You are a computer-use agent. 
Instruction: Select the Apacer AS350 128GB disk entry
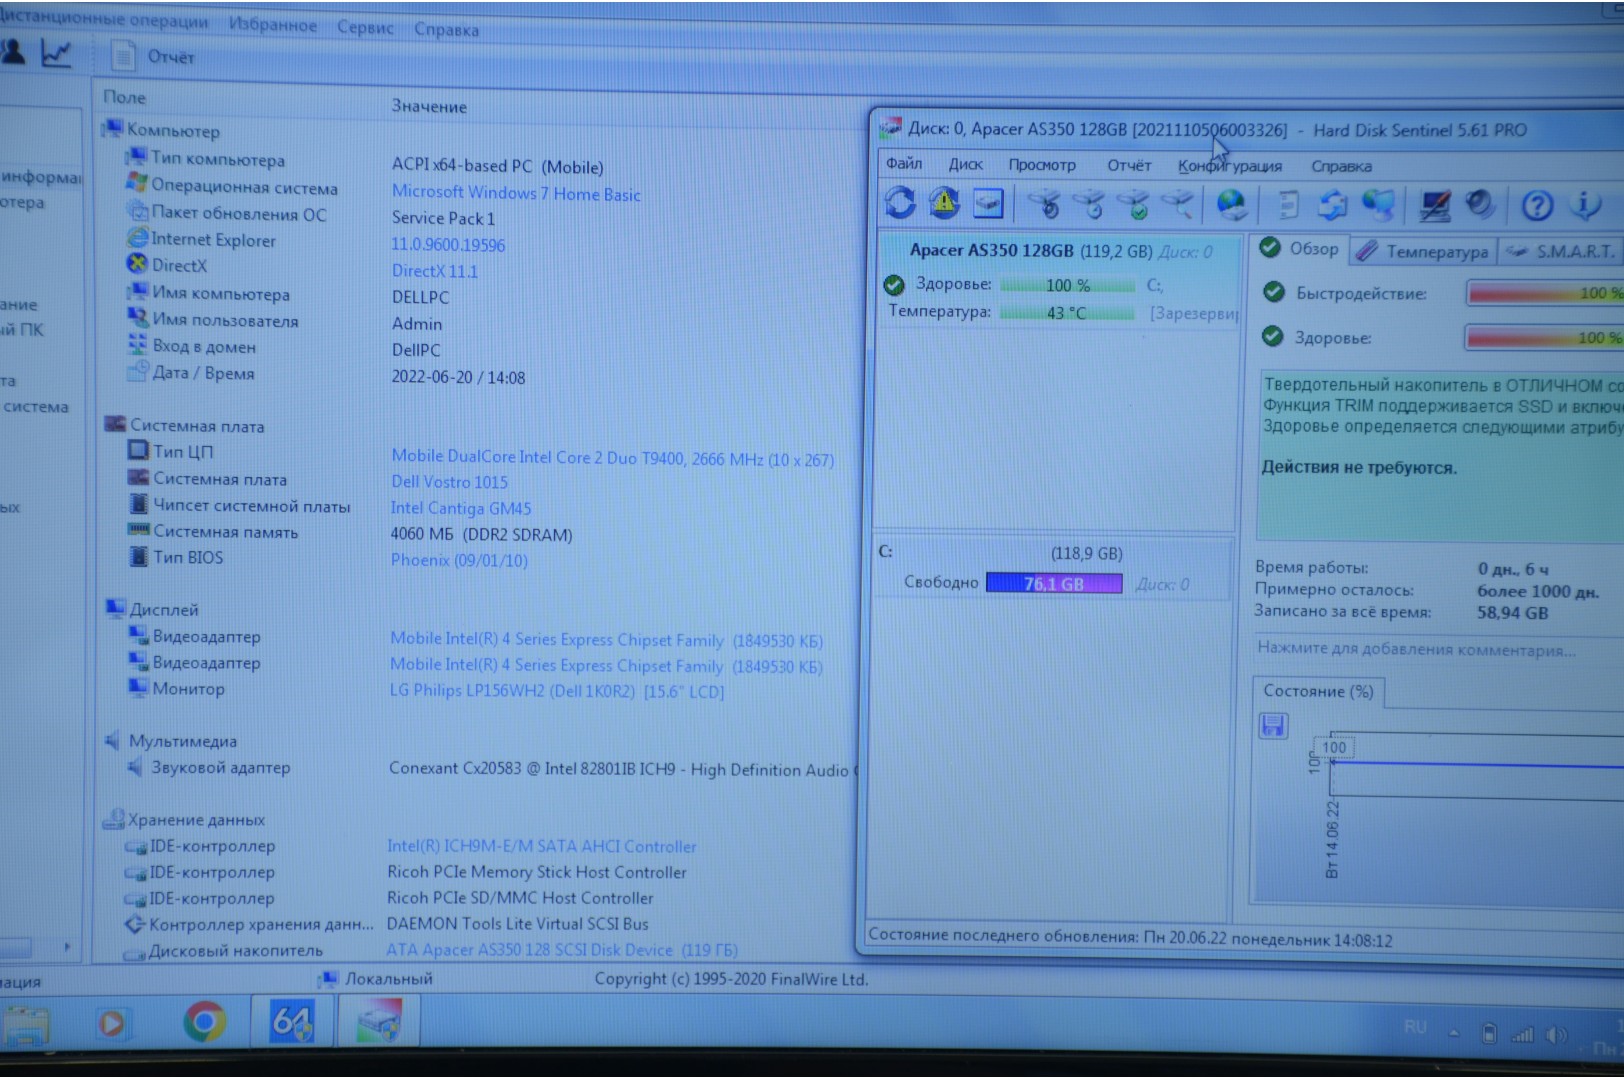click(x=1058, y=251)
